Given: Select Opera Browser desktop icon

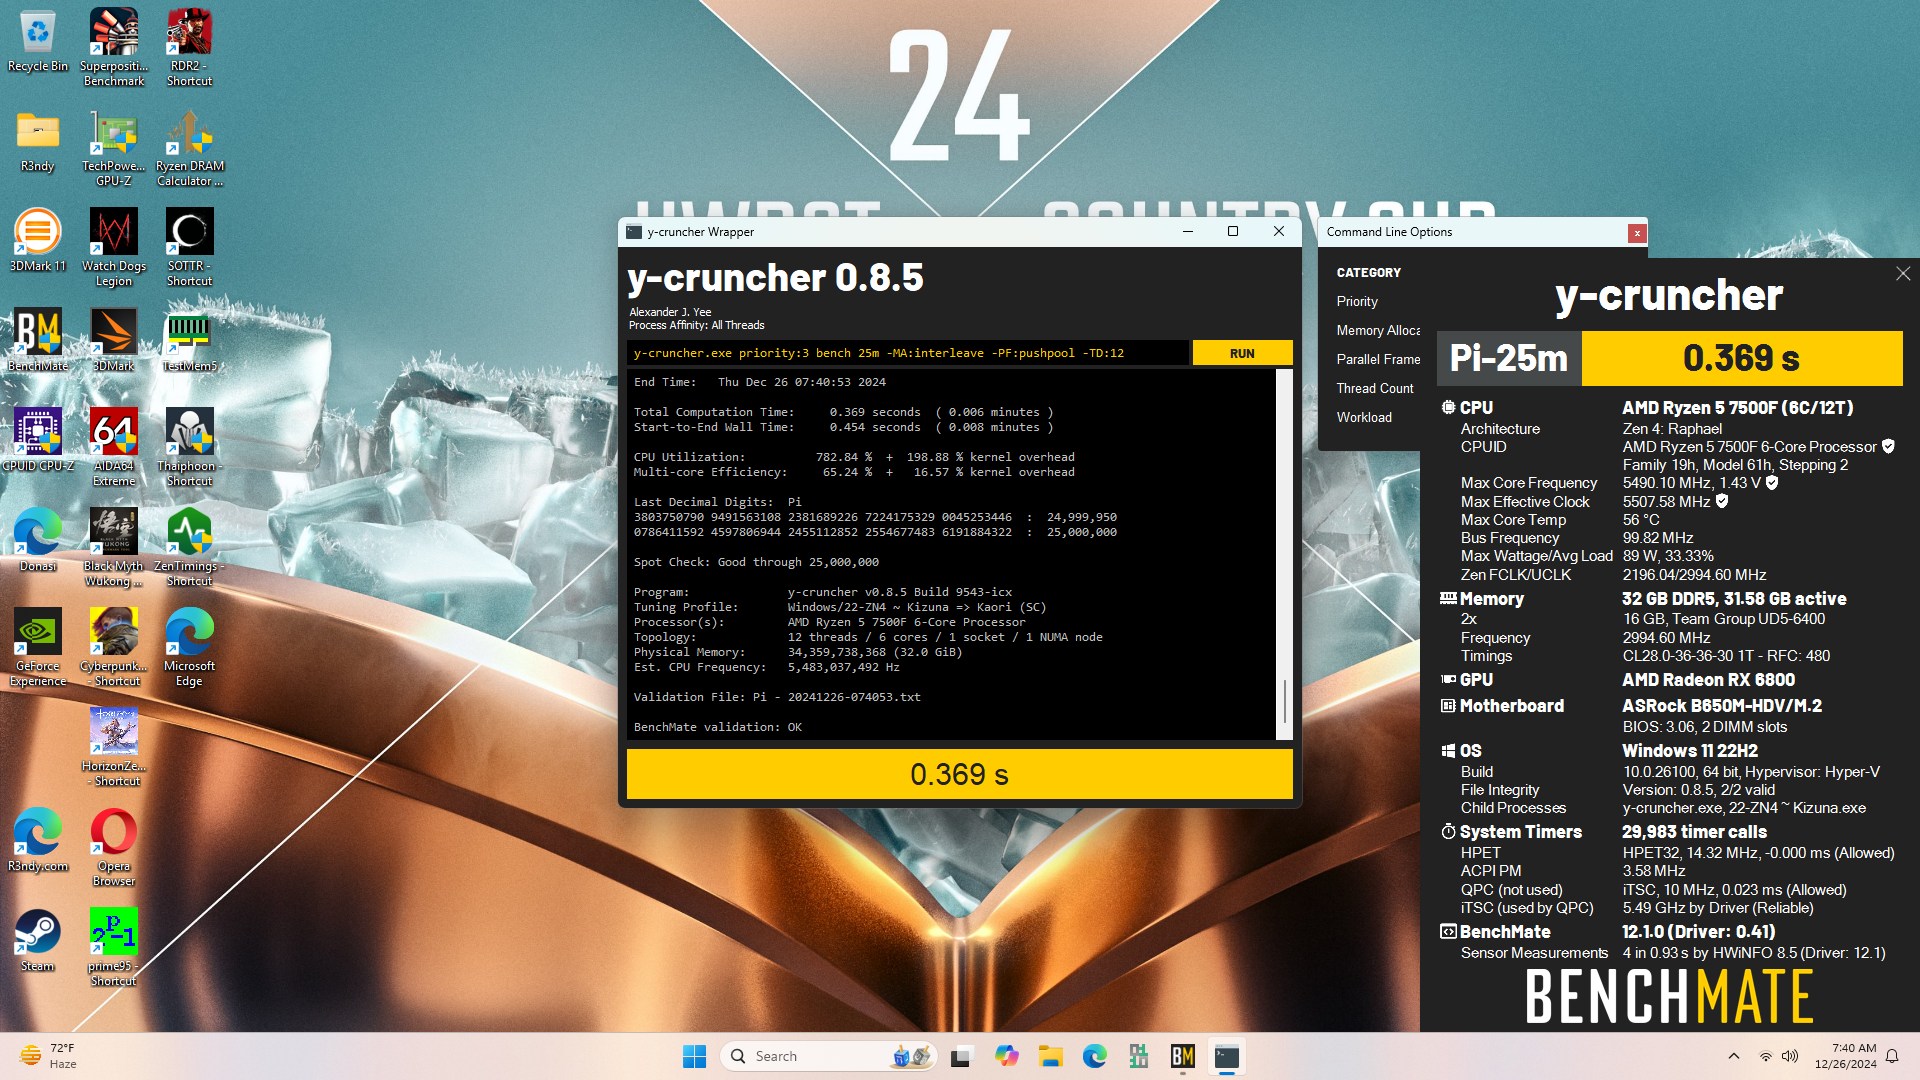Looking at the screenshot, I should [114, 847].
